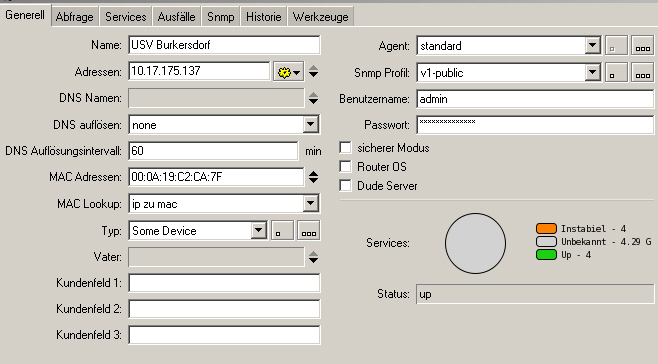The image size is (658, 364).
Task: Click the up/down arrows beside DNS Namen
Action: click(x=313, y=98)
